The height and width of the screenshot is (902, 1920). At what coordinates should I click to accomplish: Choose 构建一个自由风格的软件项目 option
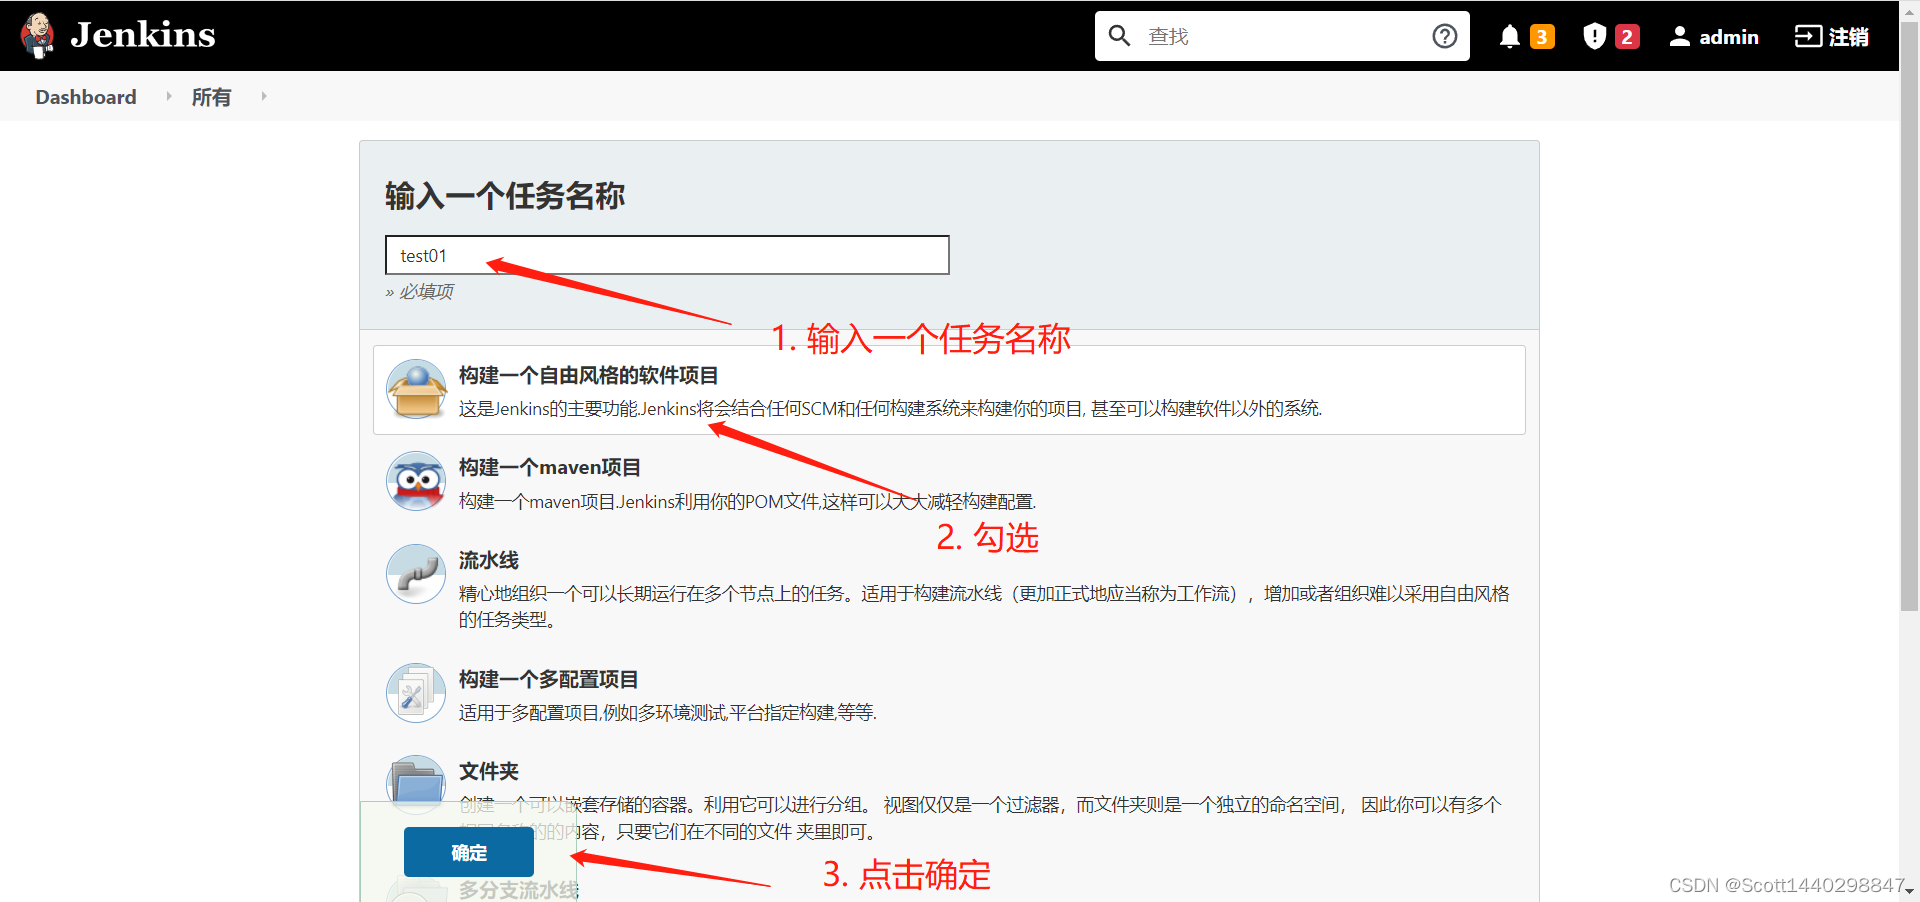pyautogui.click(x=589, y=375)
